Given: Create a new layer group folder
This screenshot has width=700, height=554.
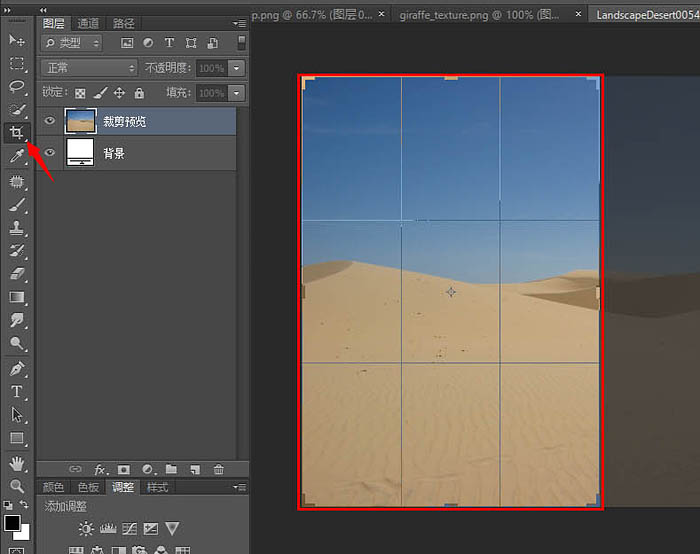Looking at the screenshot, I should [171, 469].
